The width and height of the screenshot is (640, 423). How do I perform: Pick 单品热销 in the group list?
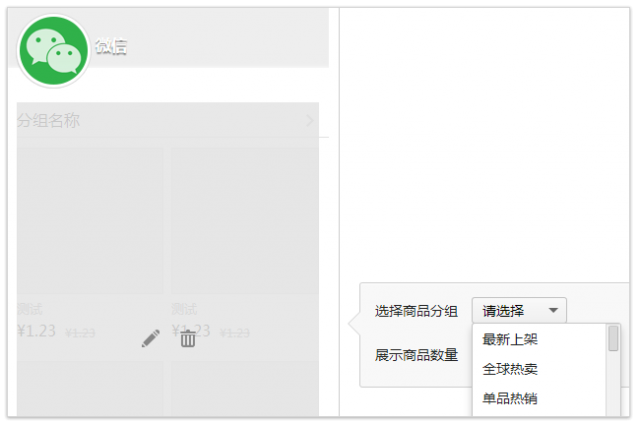click(x=510, y=398)
